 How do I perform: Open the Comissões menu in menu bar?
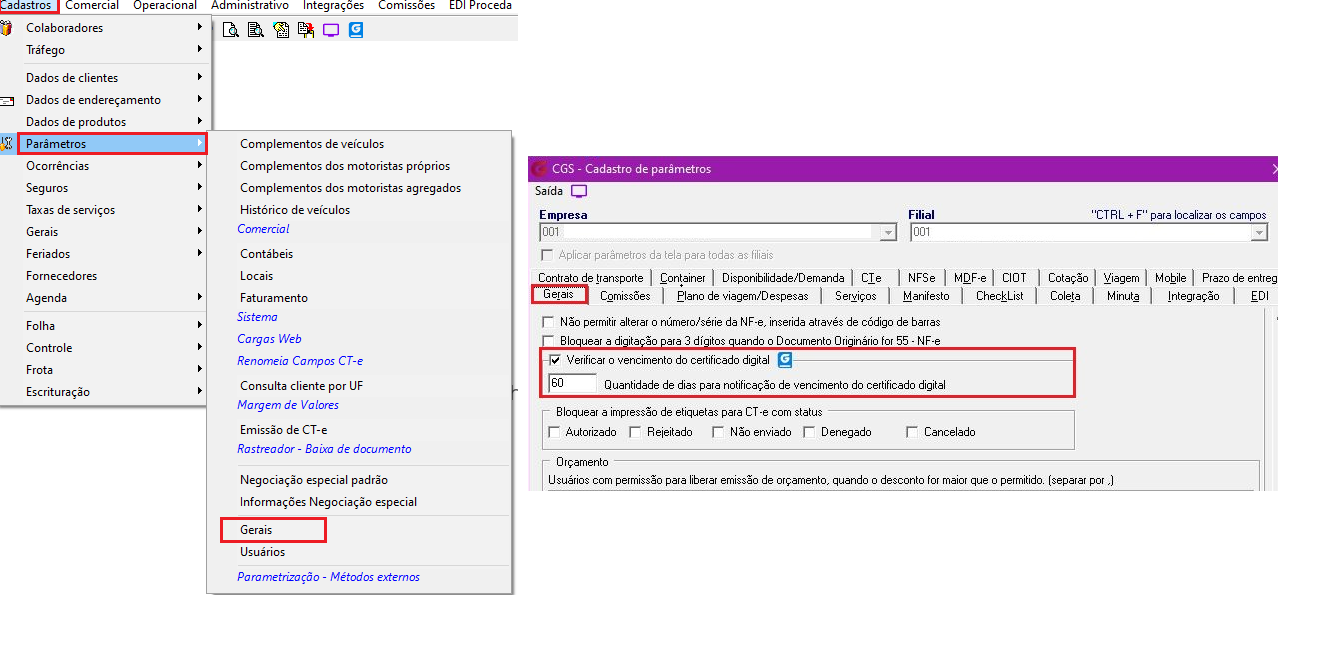[x=406, y=5]
